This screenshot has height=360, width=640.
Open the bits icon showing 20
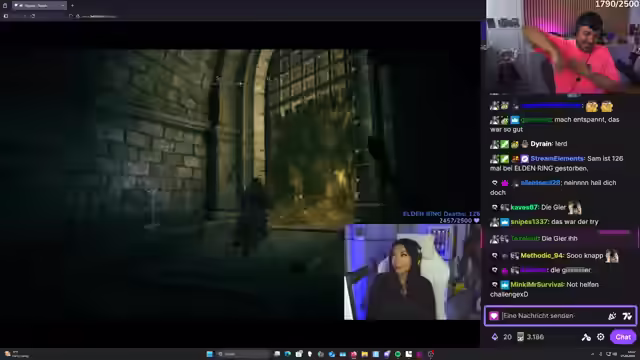pos(502,337)
